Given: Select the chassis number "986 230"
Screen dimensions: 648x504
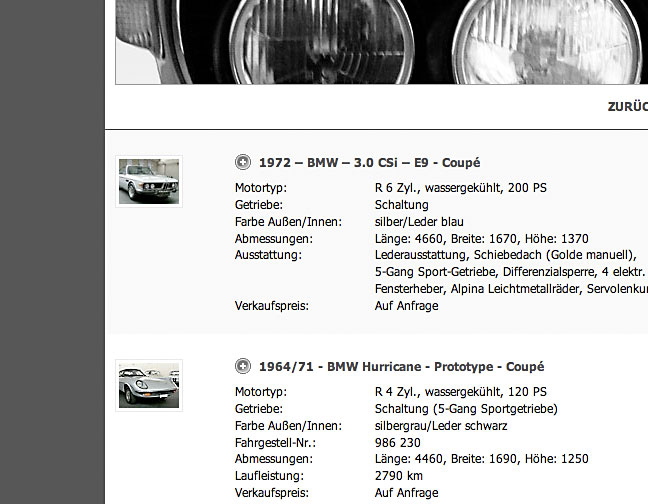Looking at the screenshot, I should (x=398, y=443).
